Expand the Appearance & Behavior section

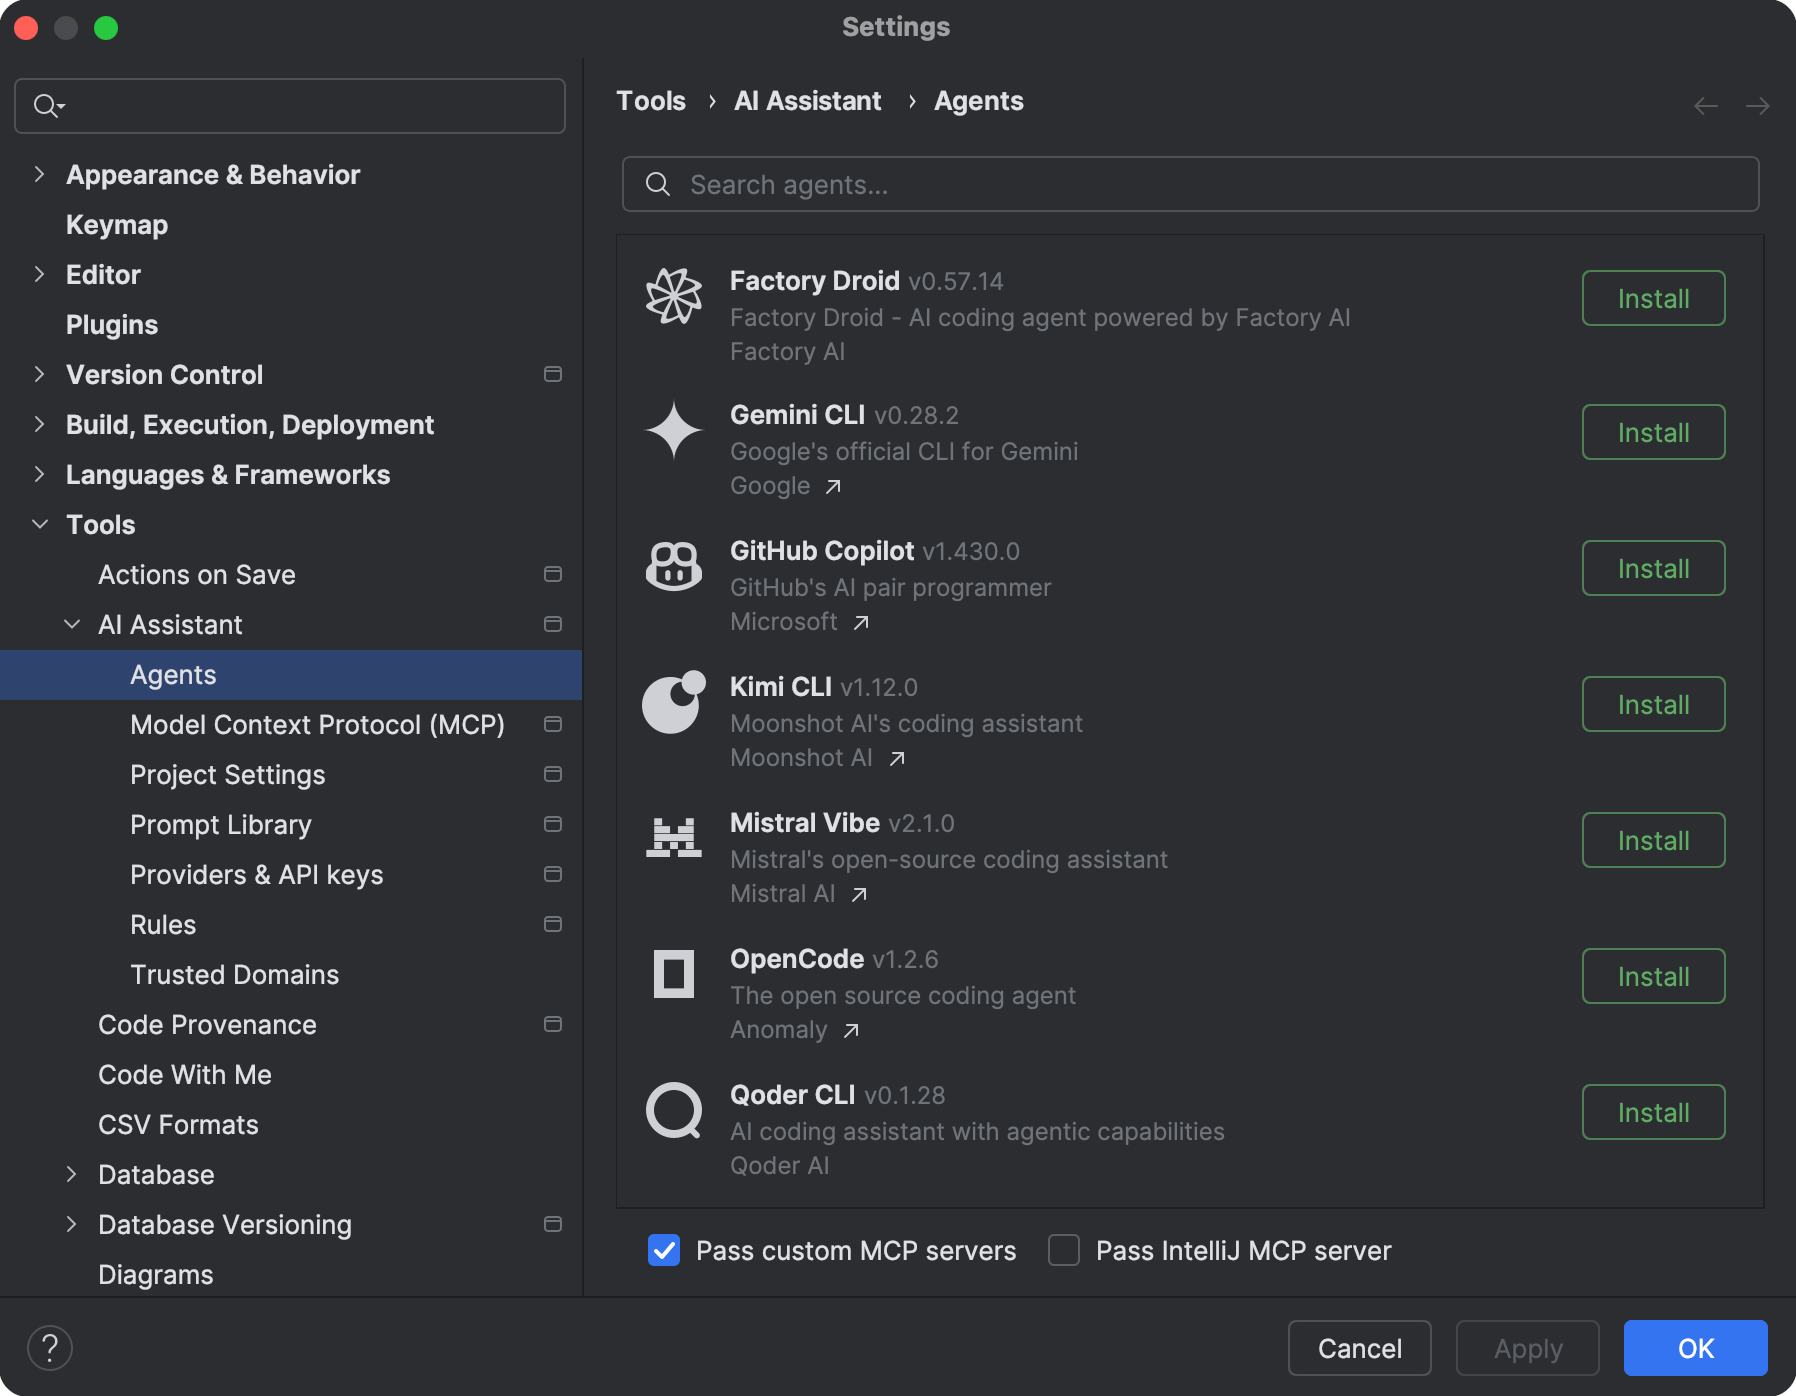coord(40,175)
